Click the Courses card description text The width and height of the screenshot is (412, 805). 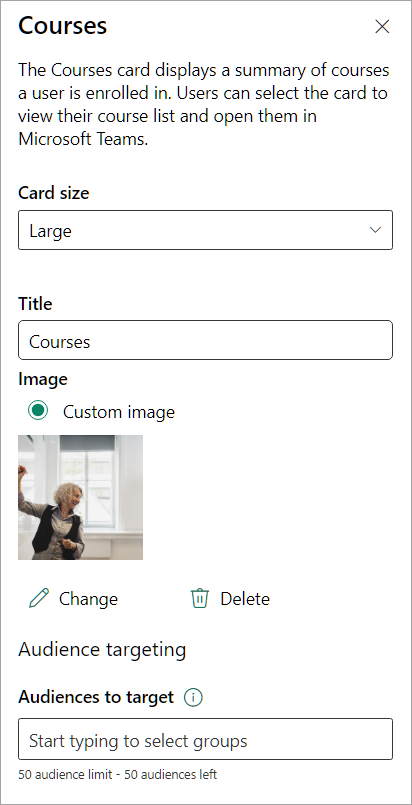point(204,105)
